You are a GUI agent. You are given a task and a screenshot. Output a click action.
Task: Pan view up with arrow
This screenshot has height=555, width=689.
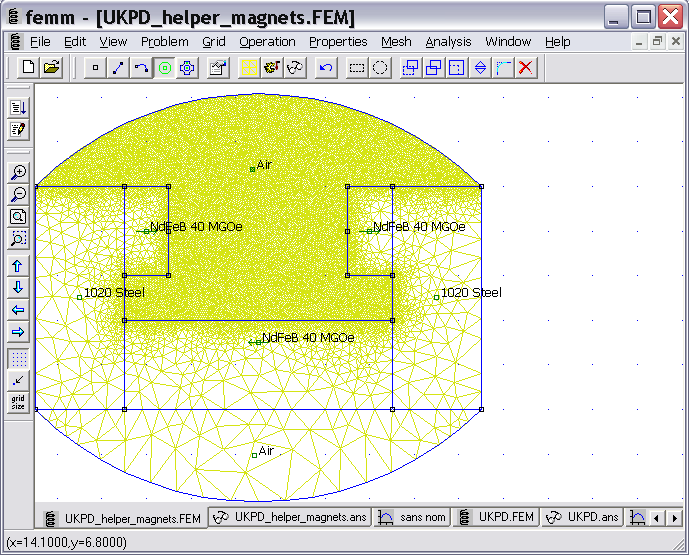pos(18,266)
